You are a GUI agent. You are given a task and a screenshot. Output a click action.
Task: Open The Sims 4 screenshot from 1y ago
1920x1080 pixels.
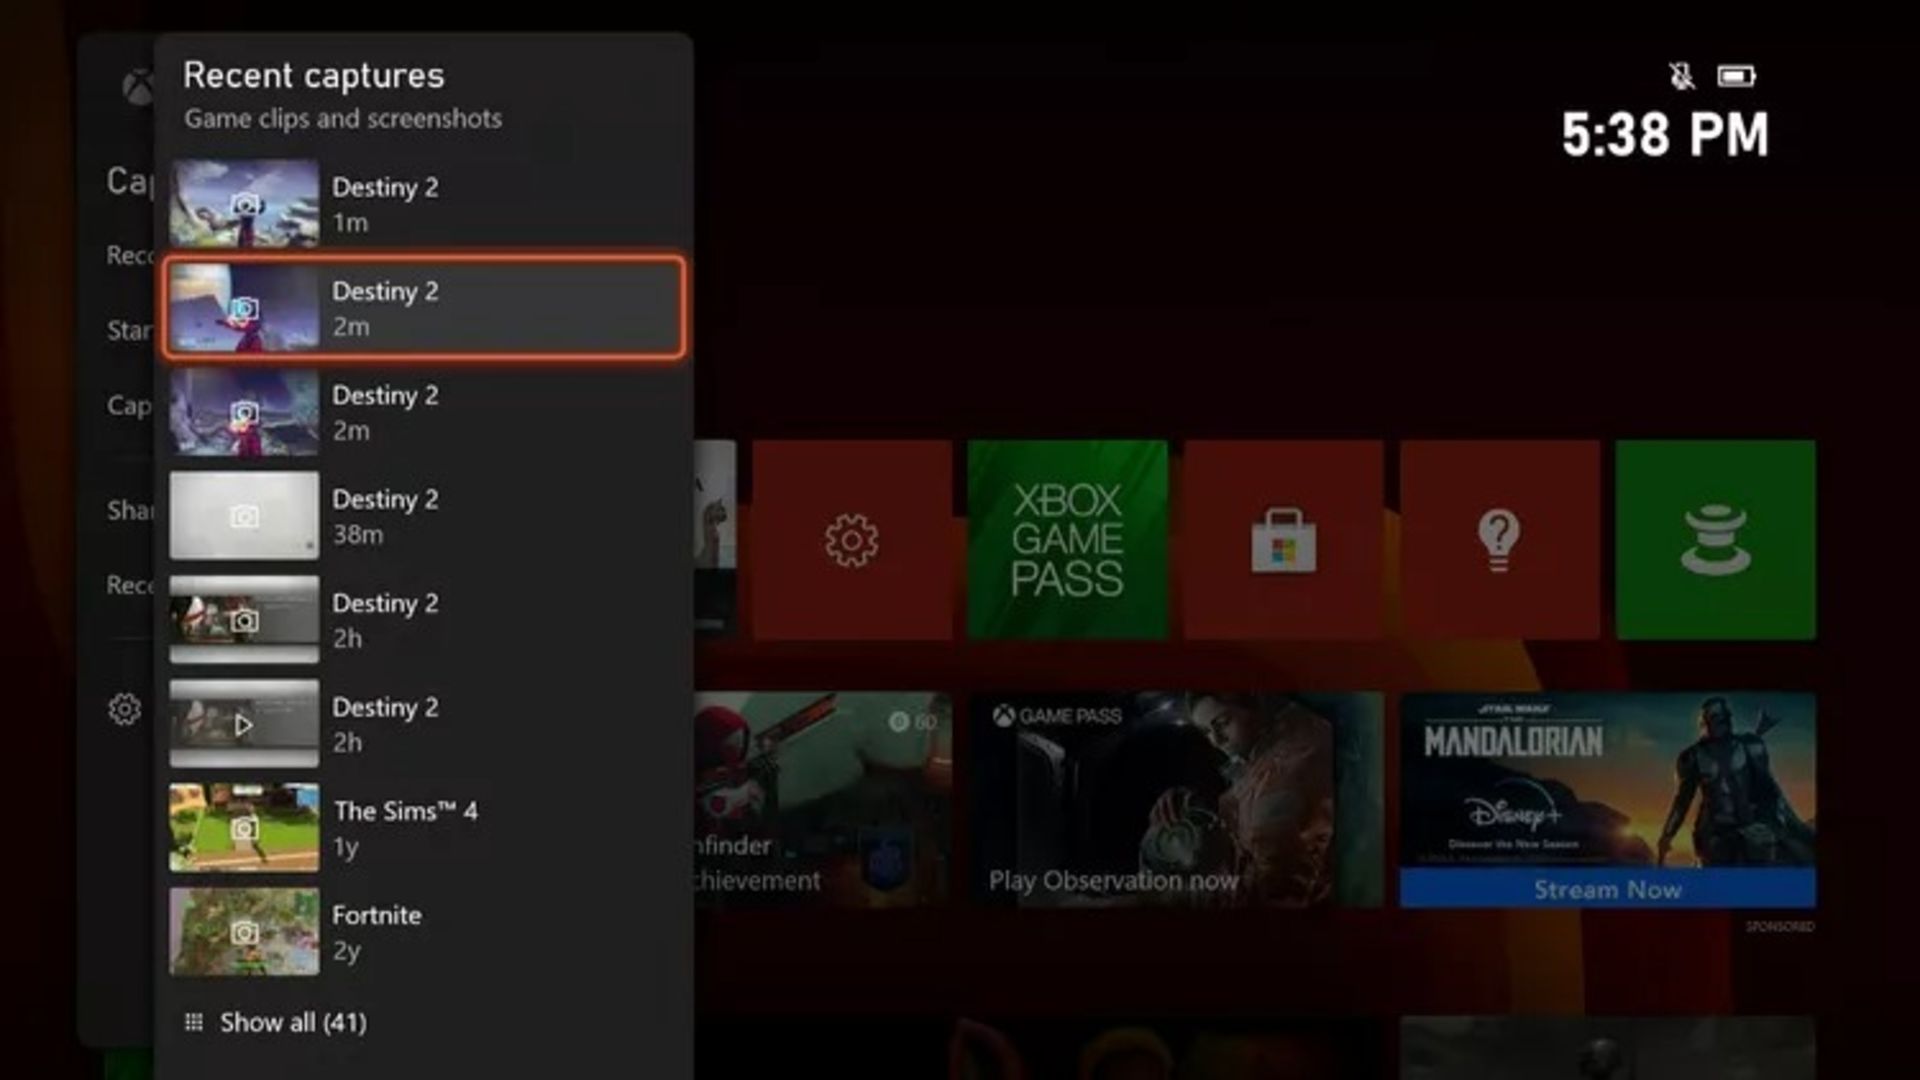424,827
